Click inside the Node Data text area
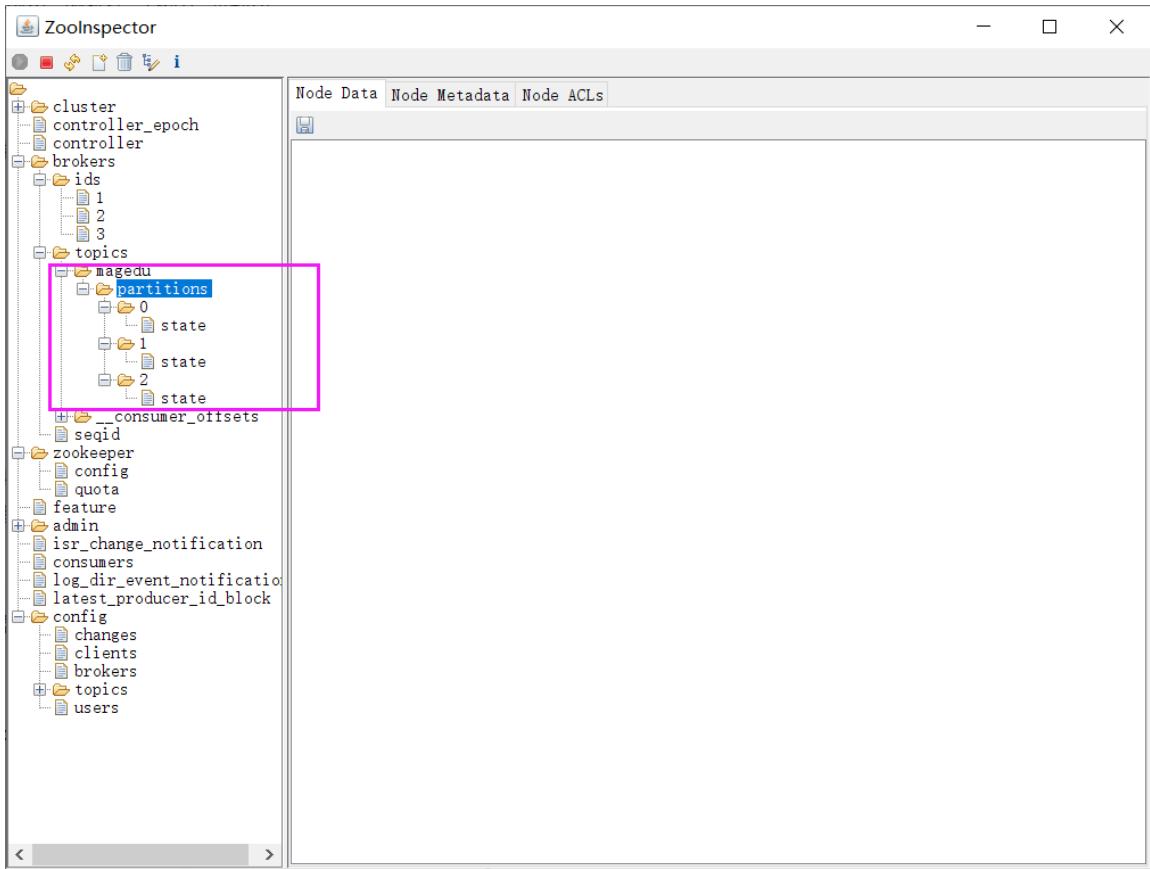This screenshot has height=869, width=1150. (x=718, y=502)
